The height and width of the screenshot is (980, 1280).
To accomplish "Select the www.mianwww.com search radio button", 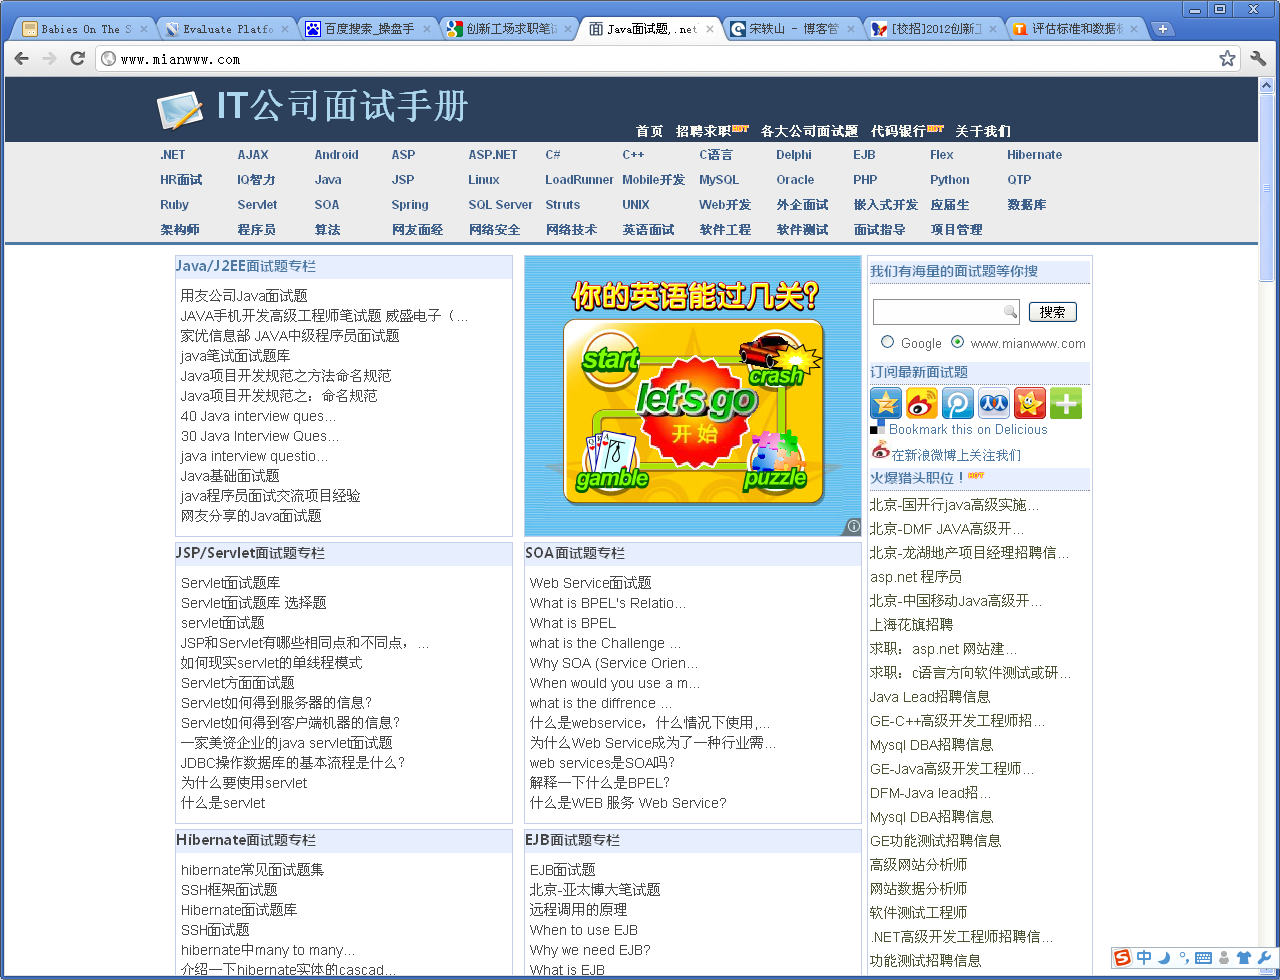I will tap(958, 342).
